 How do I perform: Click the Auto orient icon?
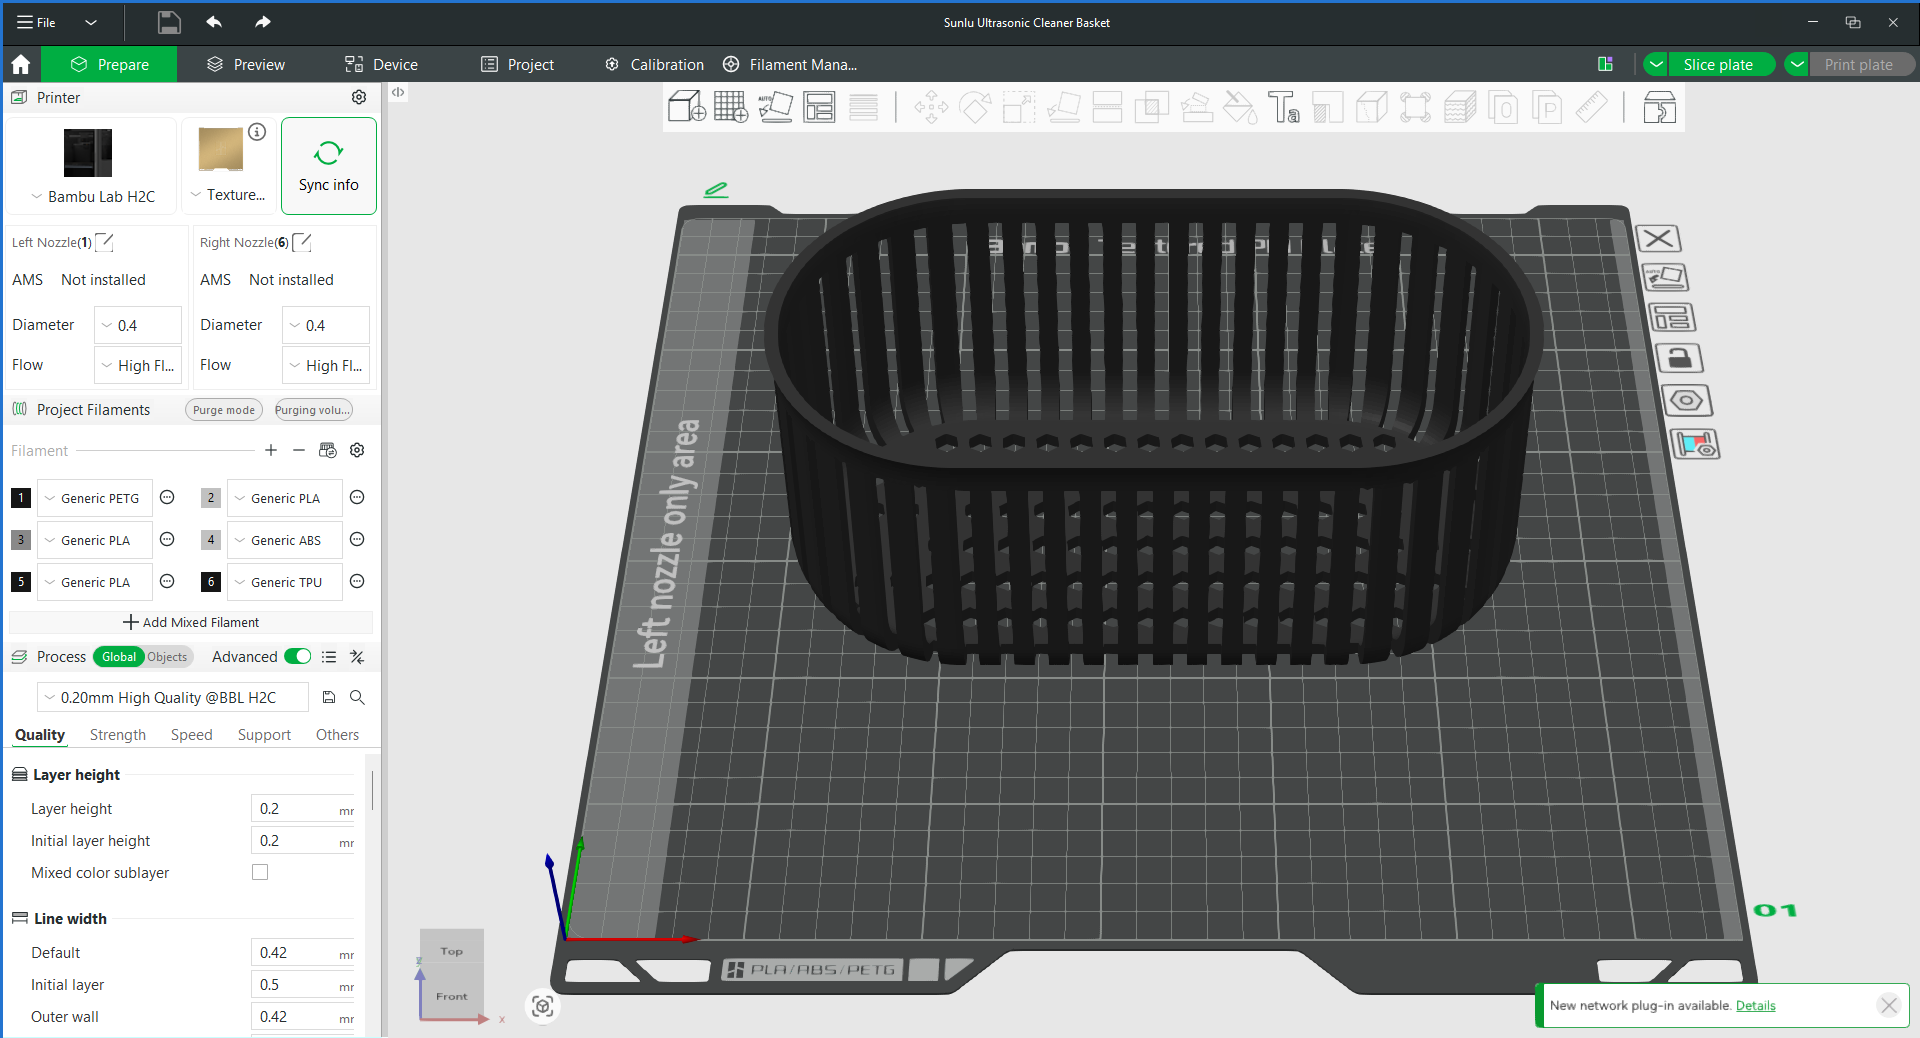[775, 107]
